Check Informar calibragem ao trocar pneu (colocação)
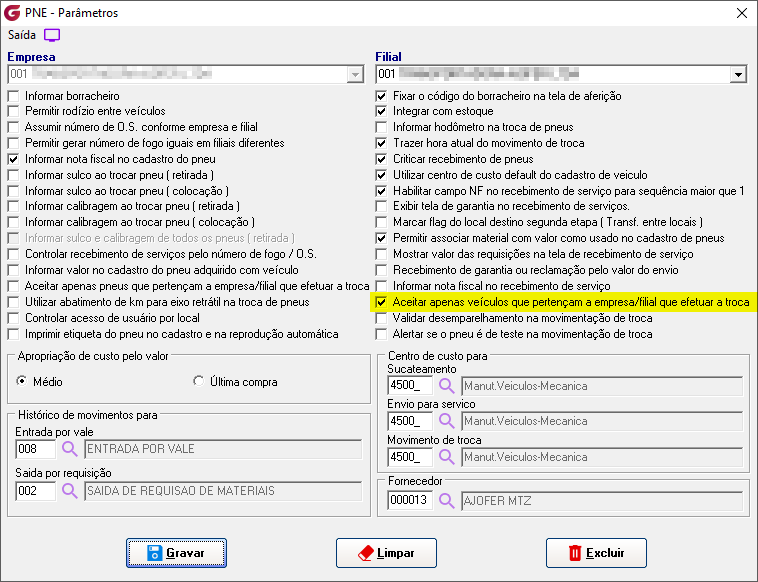Viewport: 758px width, 582px height. (14, 222)
